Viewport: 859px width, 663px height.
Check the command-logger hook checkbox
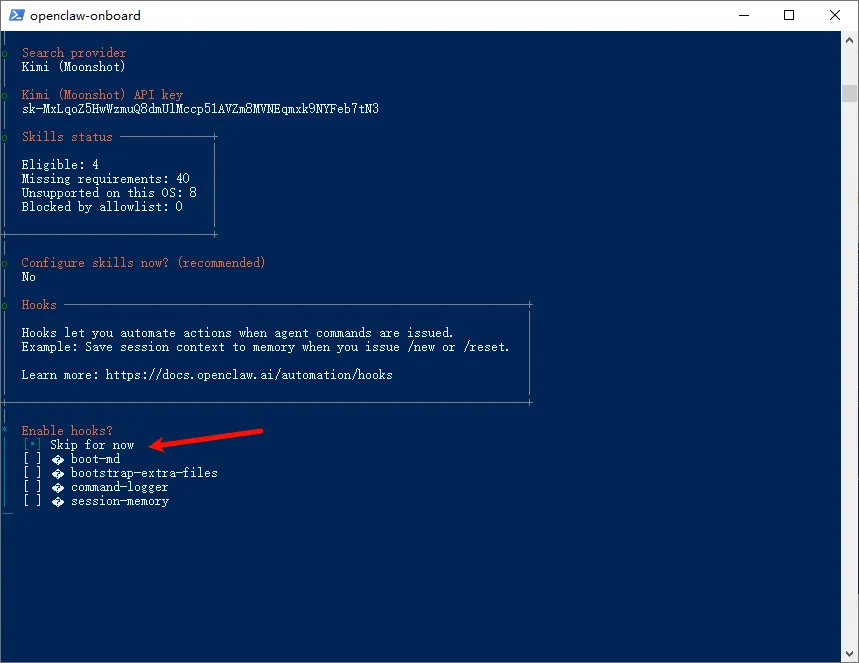point(32,487)
